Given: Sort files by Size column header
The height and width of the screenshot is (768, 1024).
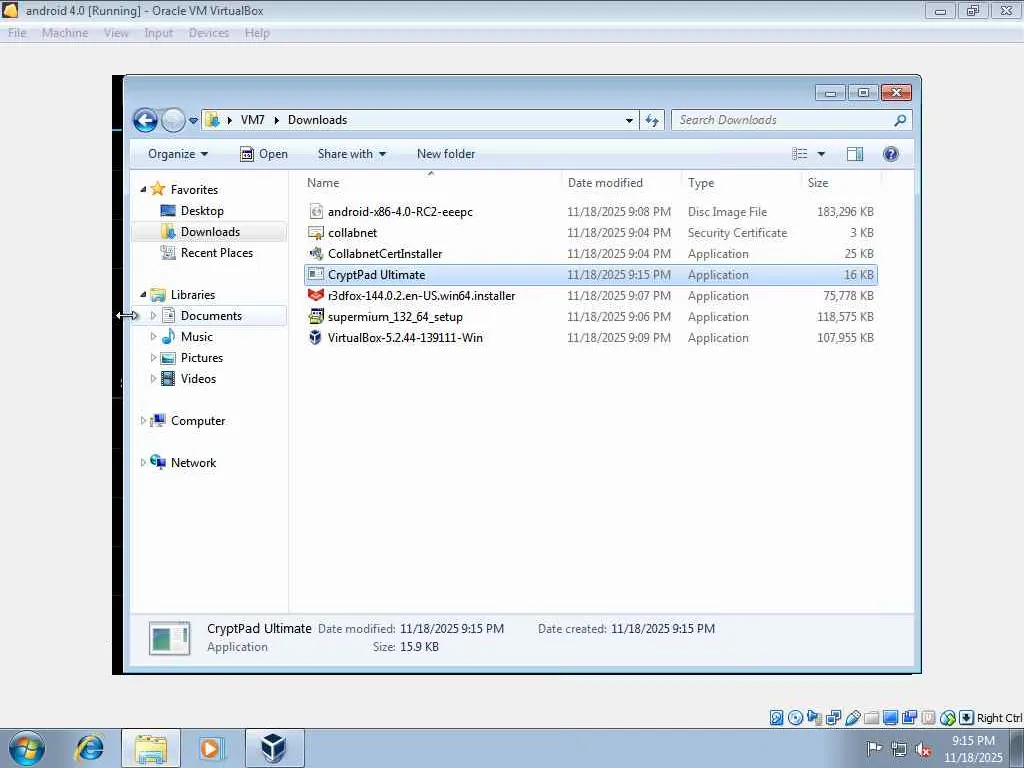Looking at the screenshot, I should [840, 183].
